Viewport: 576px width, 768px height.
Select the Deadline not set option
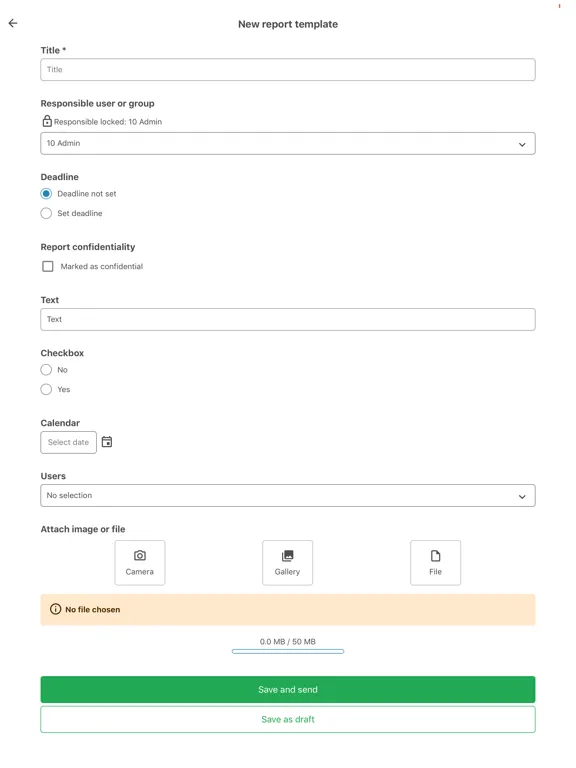point(46,193)
